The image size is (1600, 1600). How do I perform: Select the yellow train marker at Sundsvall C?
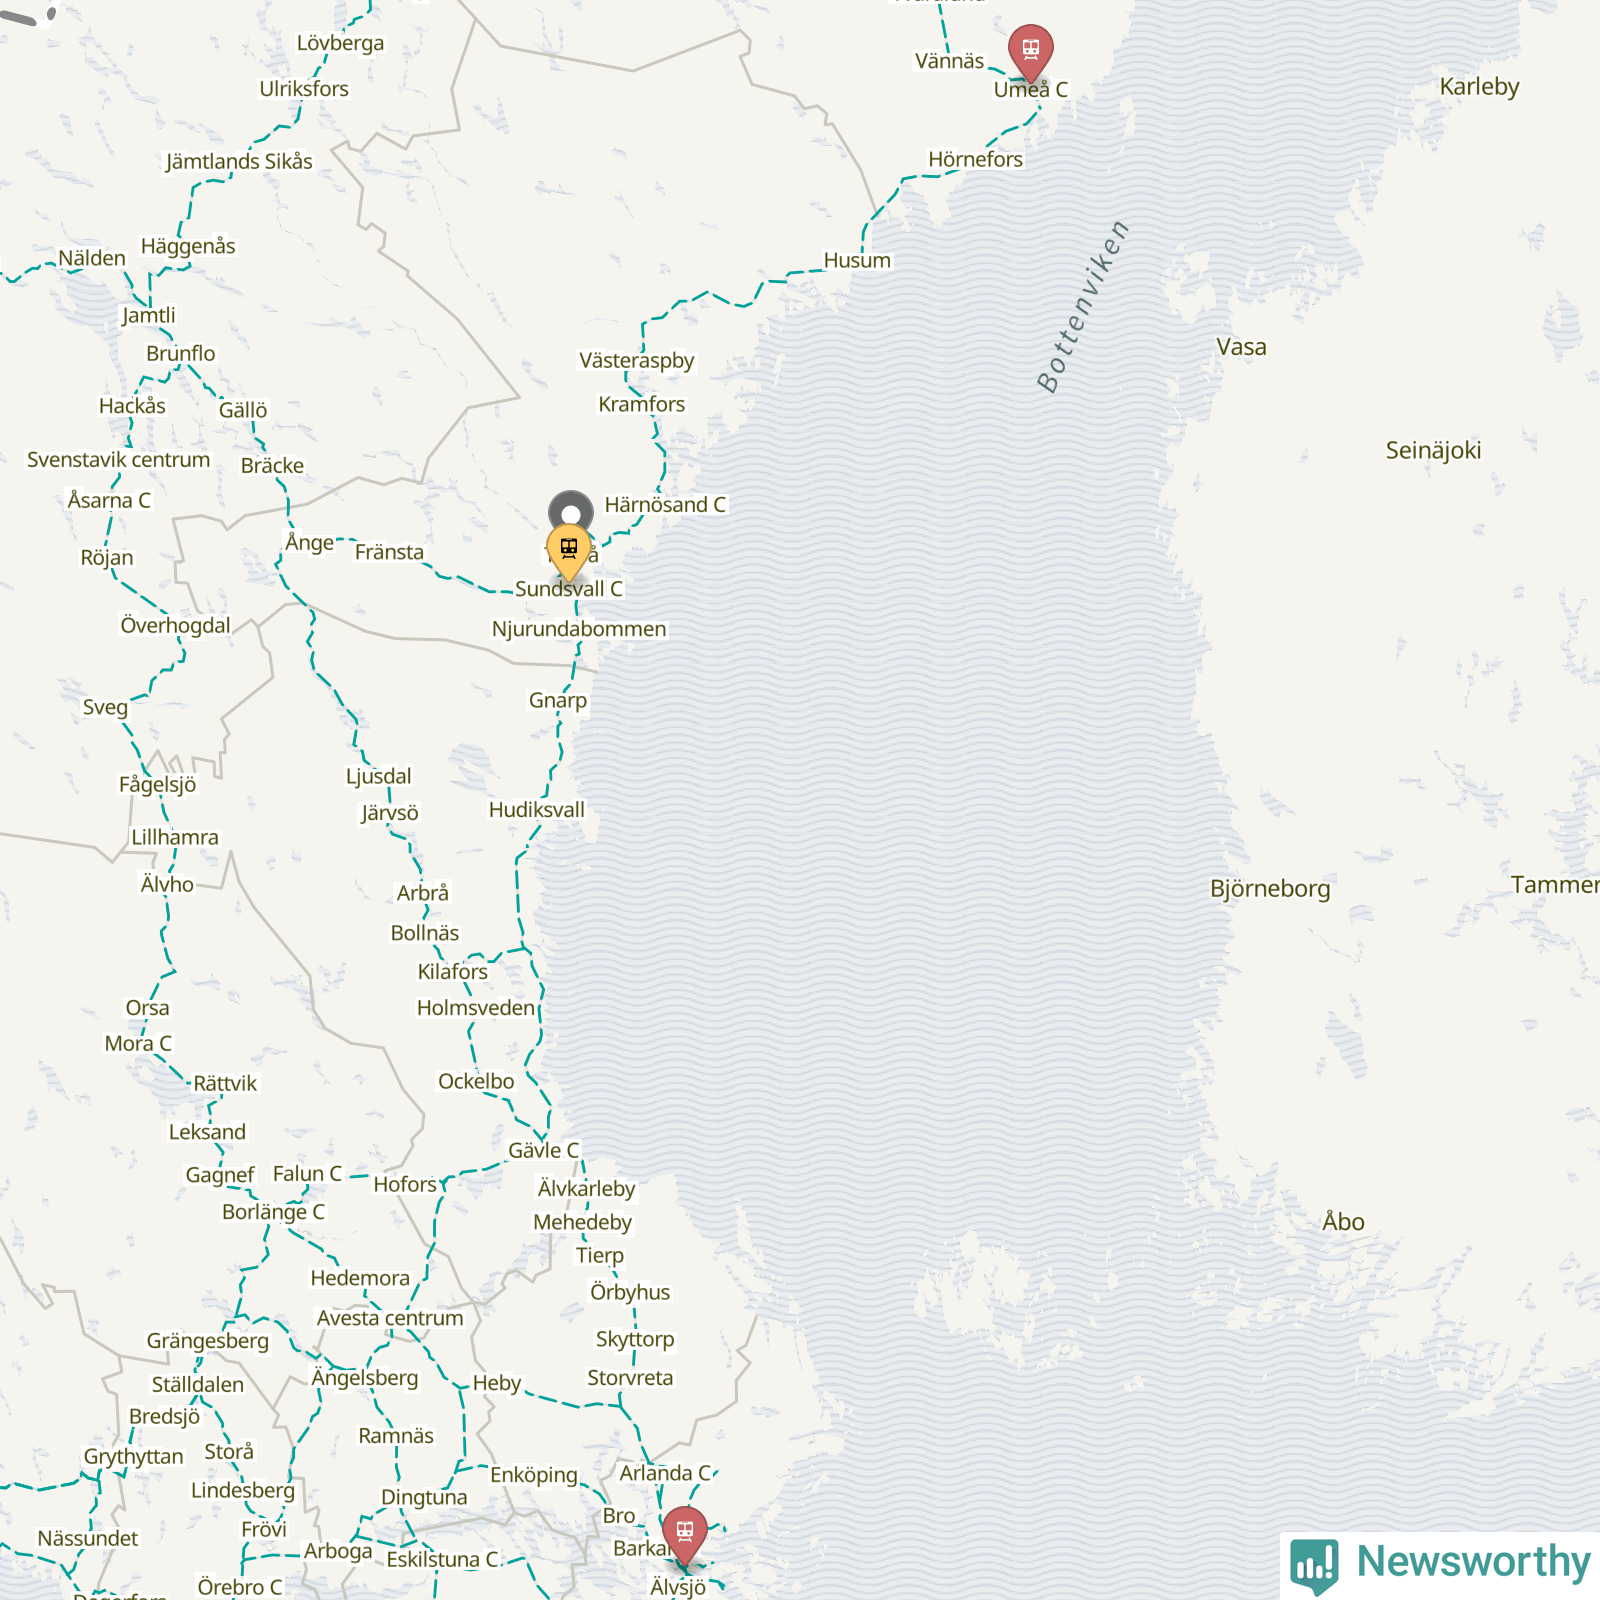[x=569, y=552]
